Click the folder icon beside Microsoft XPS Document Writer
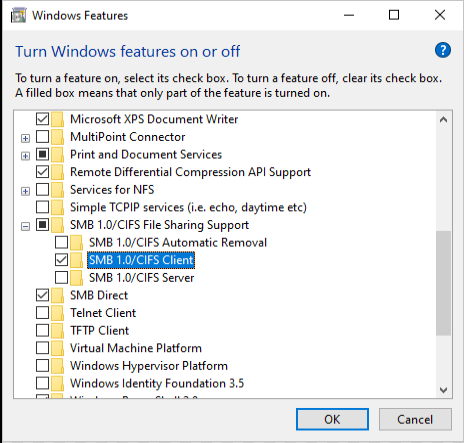This screenshot has height=443, width=464. tap(58, 119)
